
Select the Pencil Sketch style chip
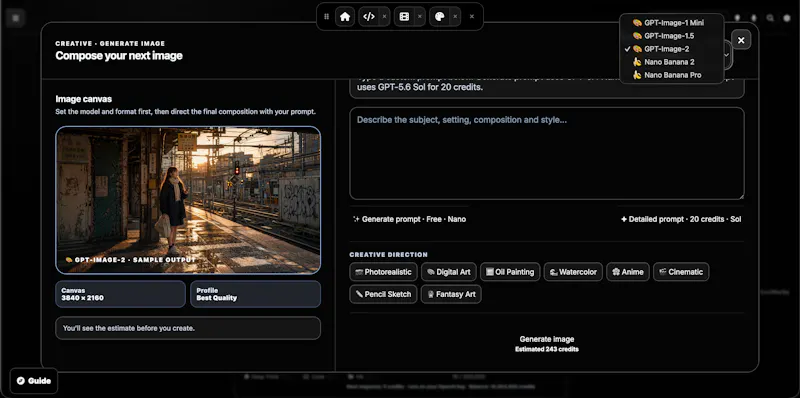pos(383,294)
